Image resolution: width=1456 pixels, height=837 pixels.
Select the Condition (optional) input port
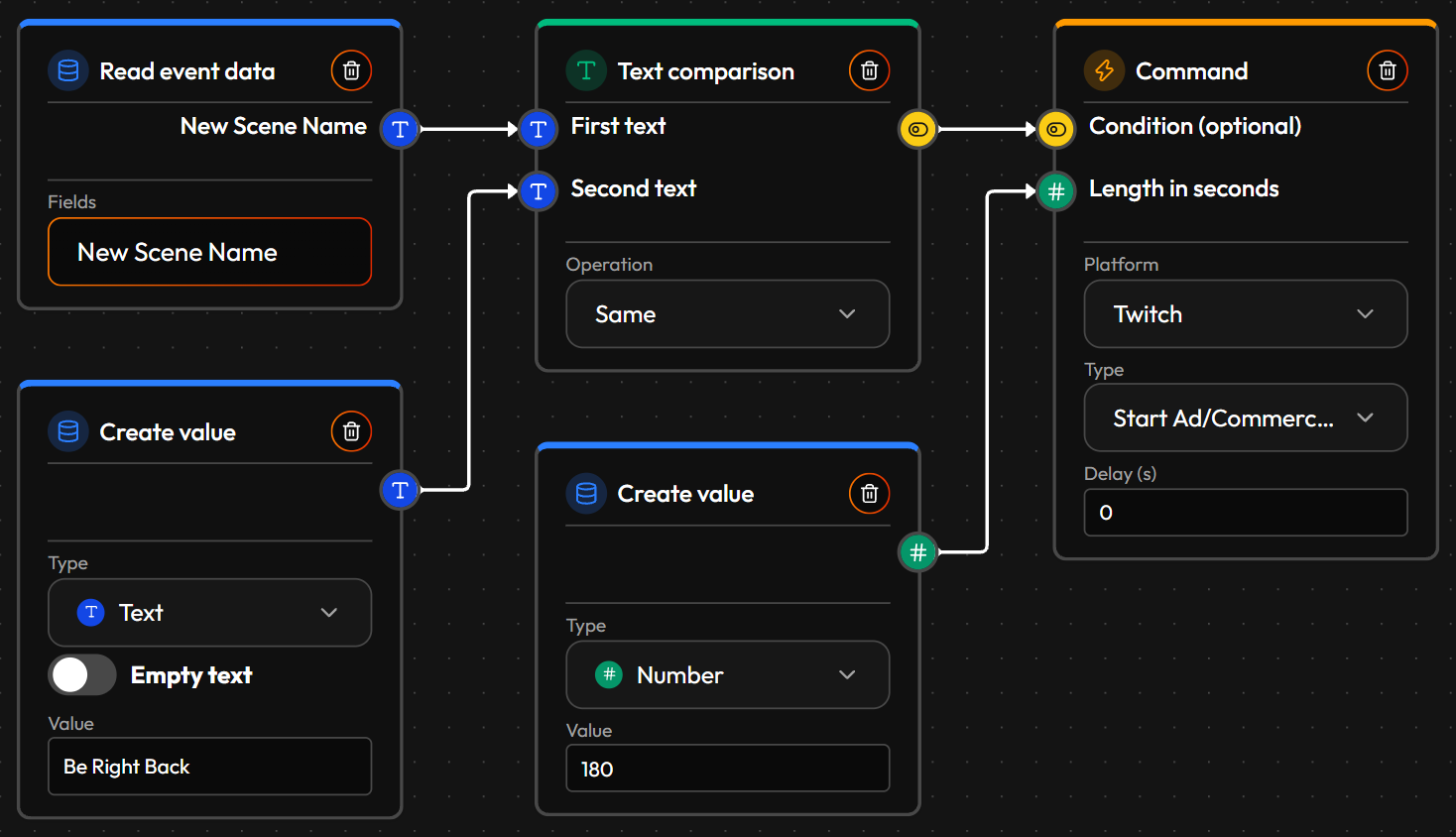coord(1055,128)
